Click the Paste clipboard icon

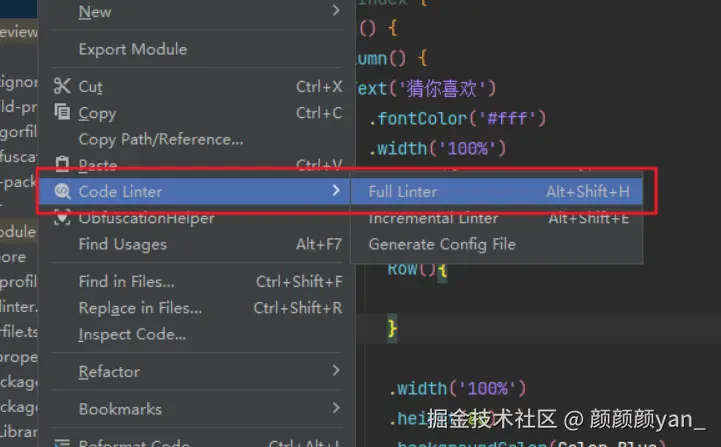(x=62, y=164)
